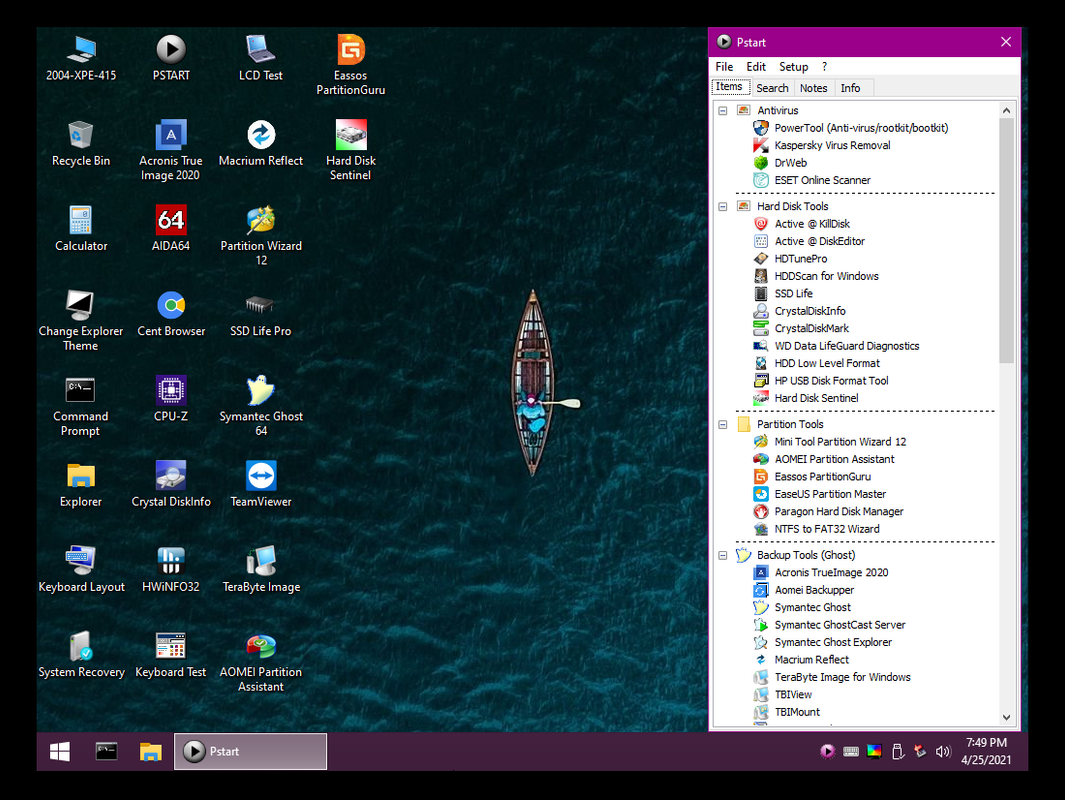
Task: Launch Keyboard Test desktop icon
Action: pos(170,655)
